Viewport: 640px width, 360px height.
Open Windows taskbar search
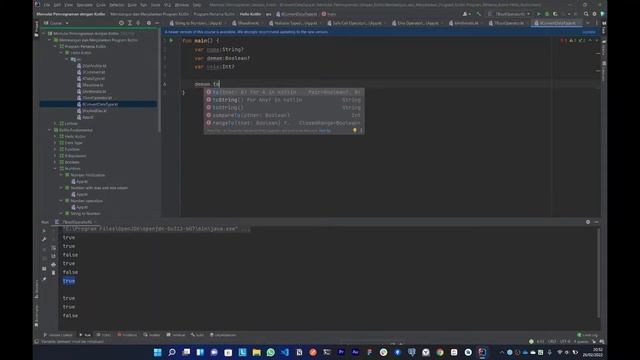pyautogui.click(x=172, y=352)
